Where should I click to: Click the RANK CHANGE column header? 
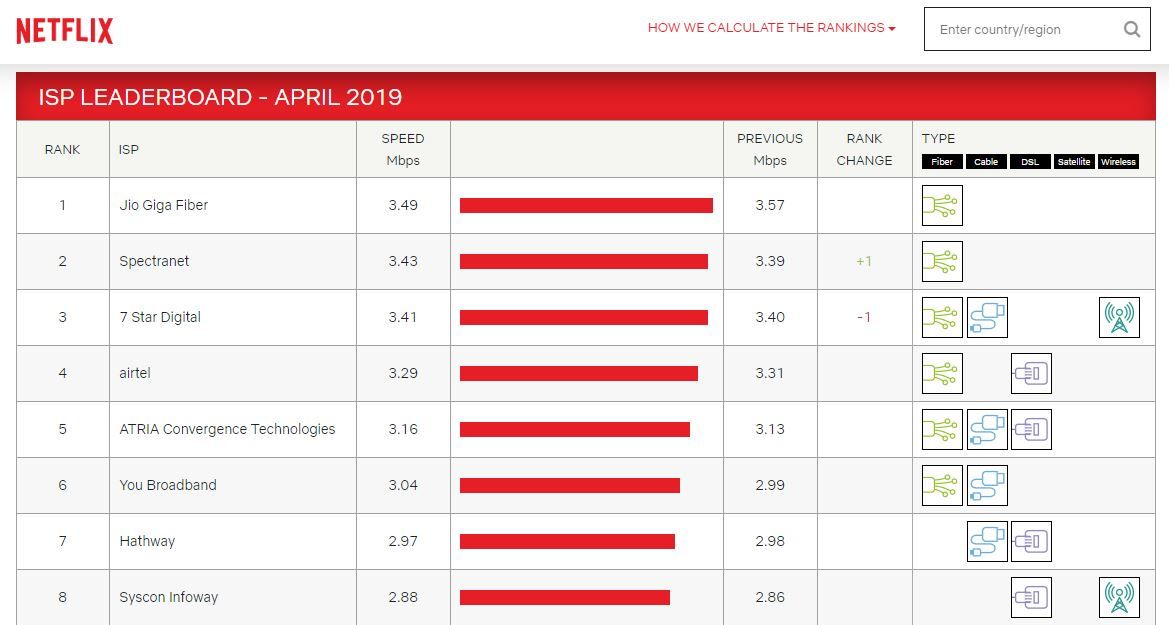tap(864, 149)
